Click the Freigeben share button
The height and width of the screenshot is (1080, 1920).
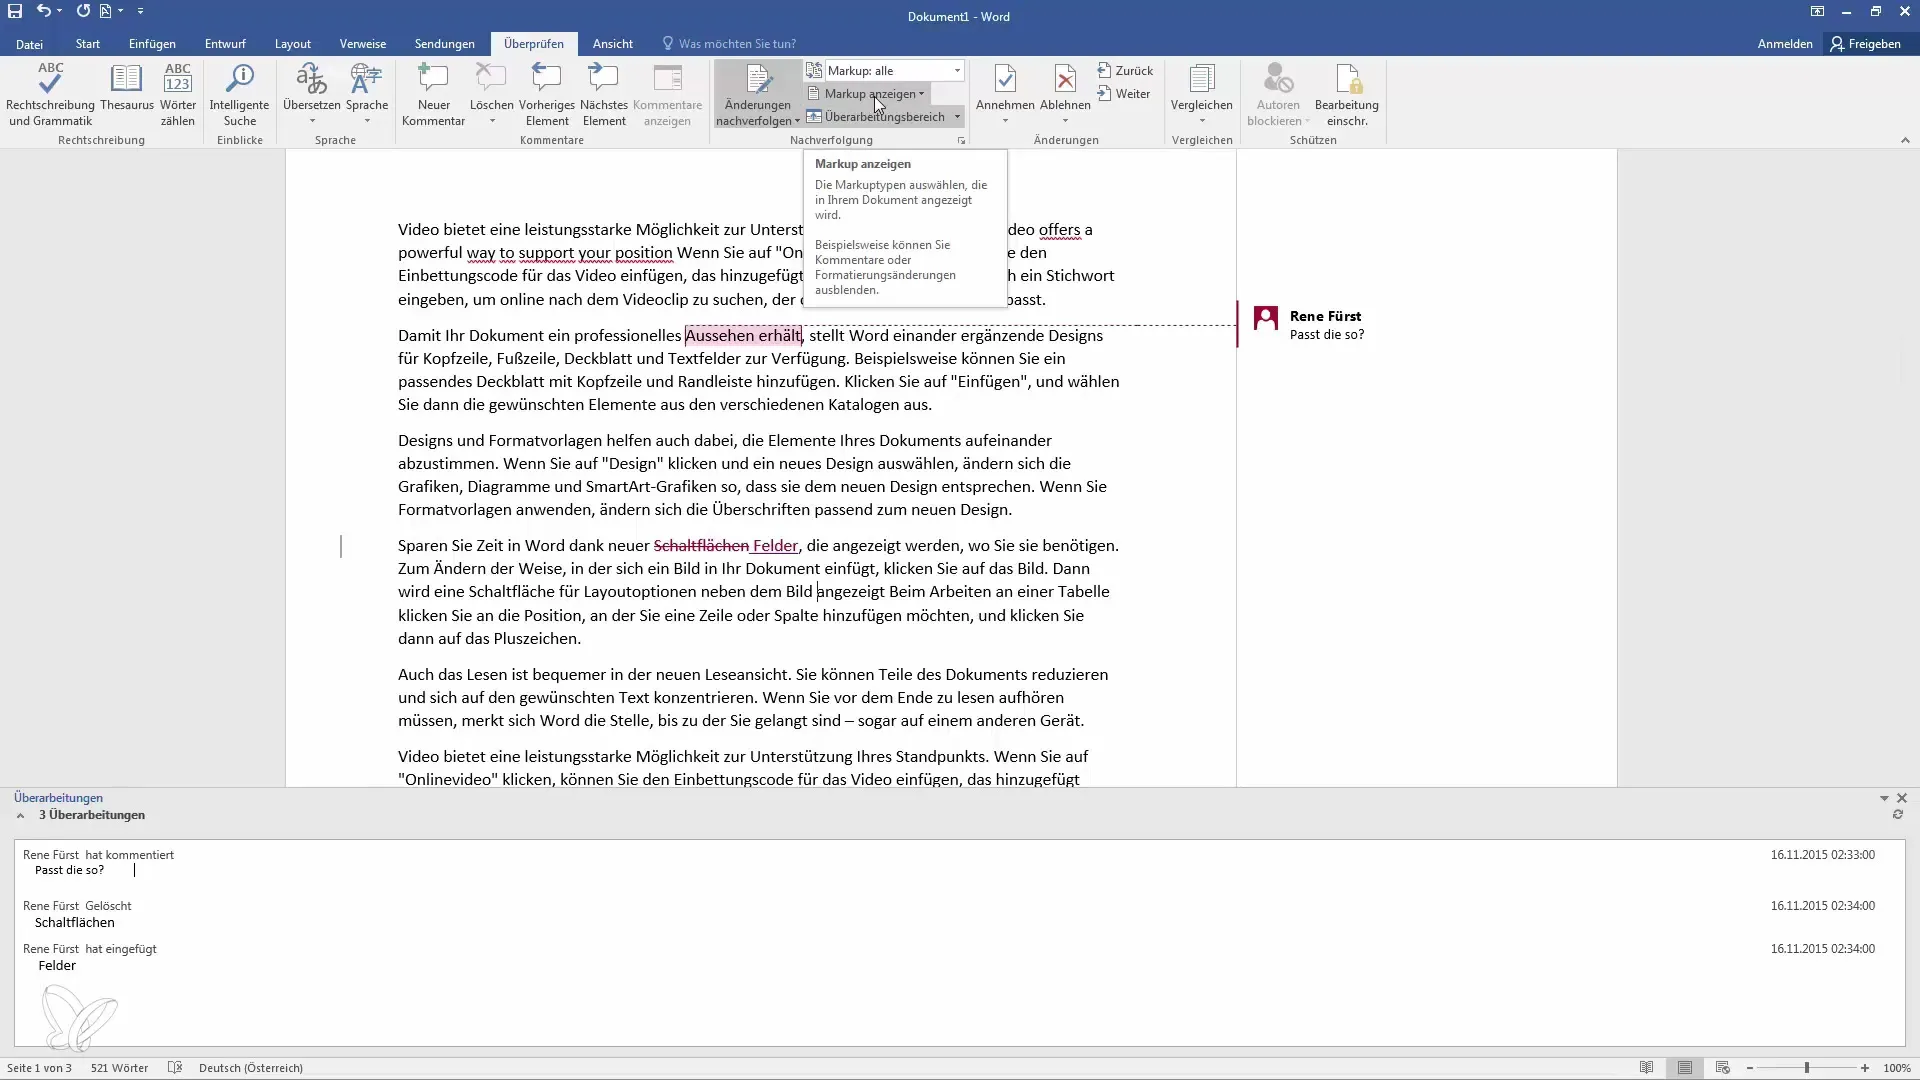tap(1866, 43)
